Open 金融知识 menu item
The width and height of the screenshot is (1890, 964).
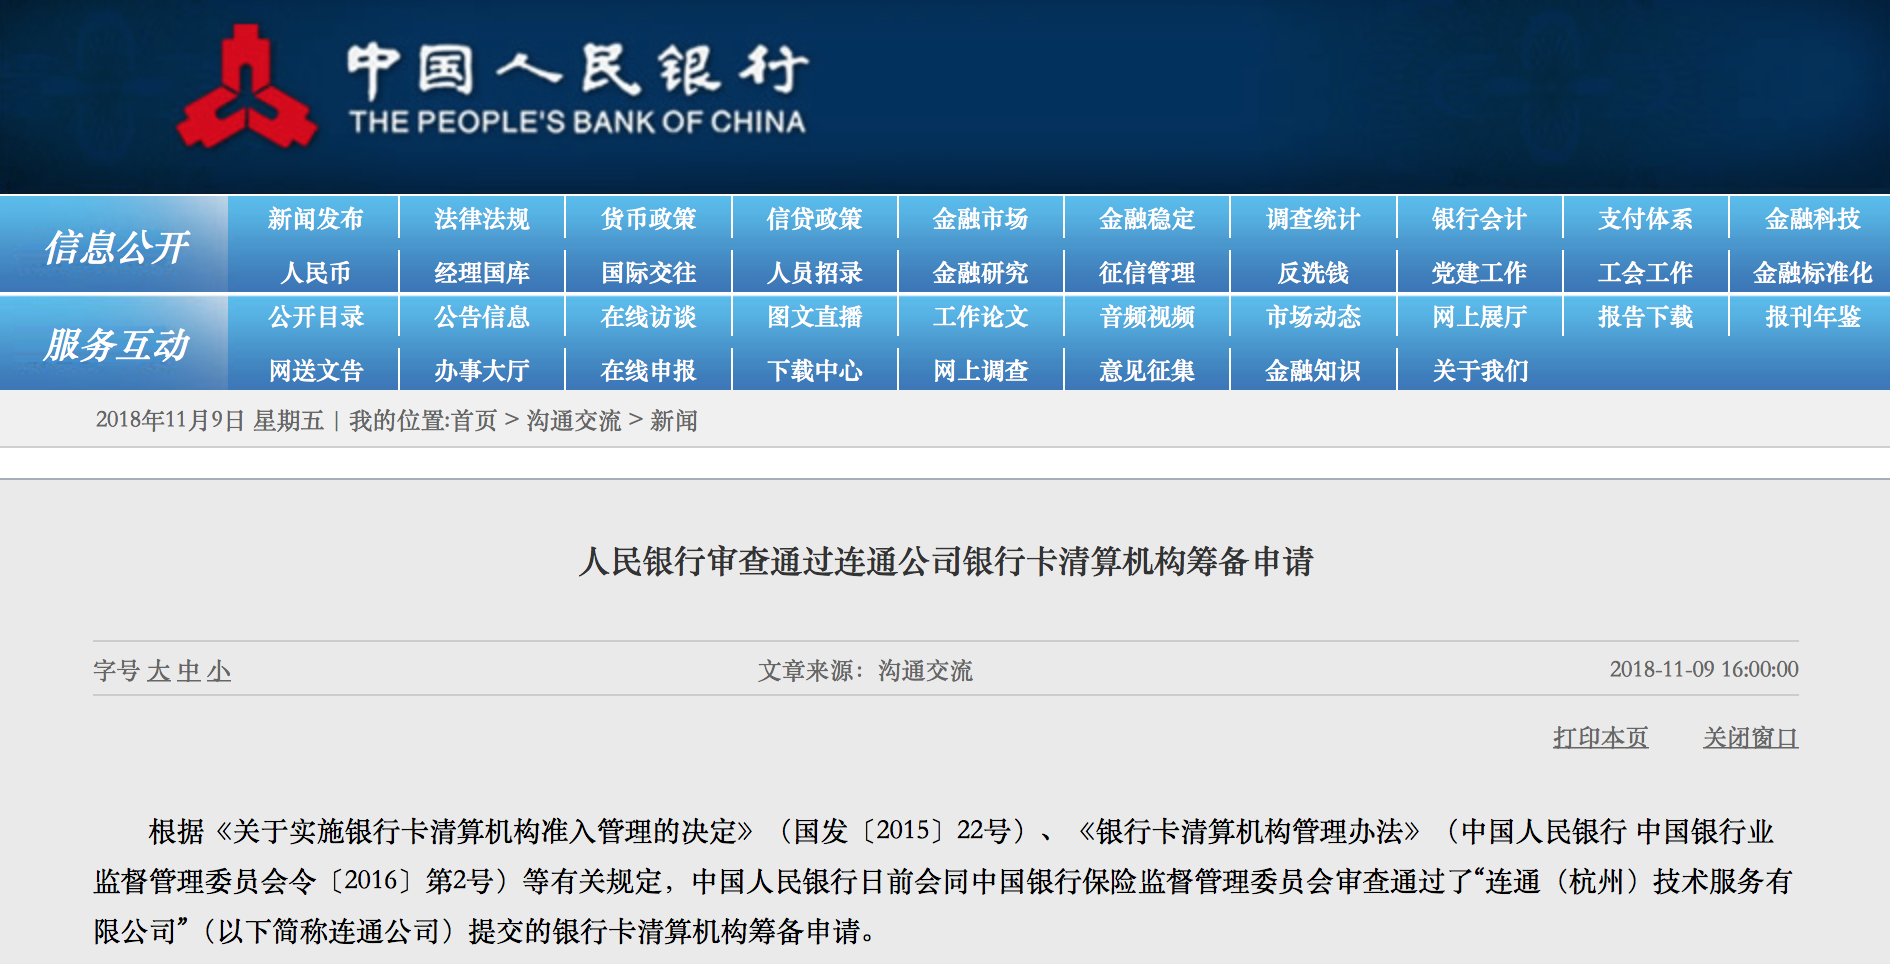[x=1313, y=370]
